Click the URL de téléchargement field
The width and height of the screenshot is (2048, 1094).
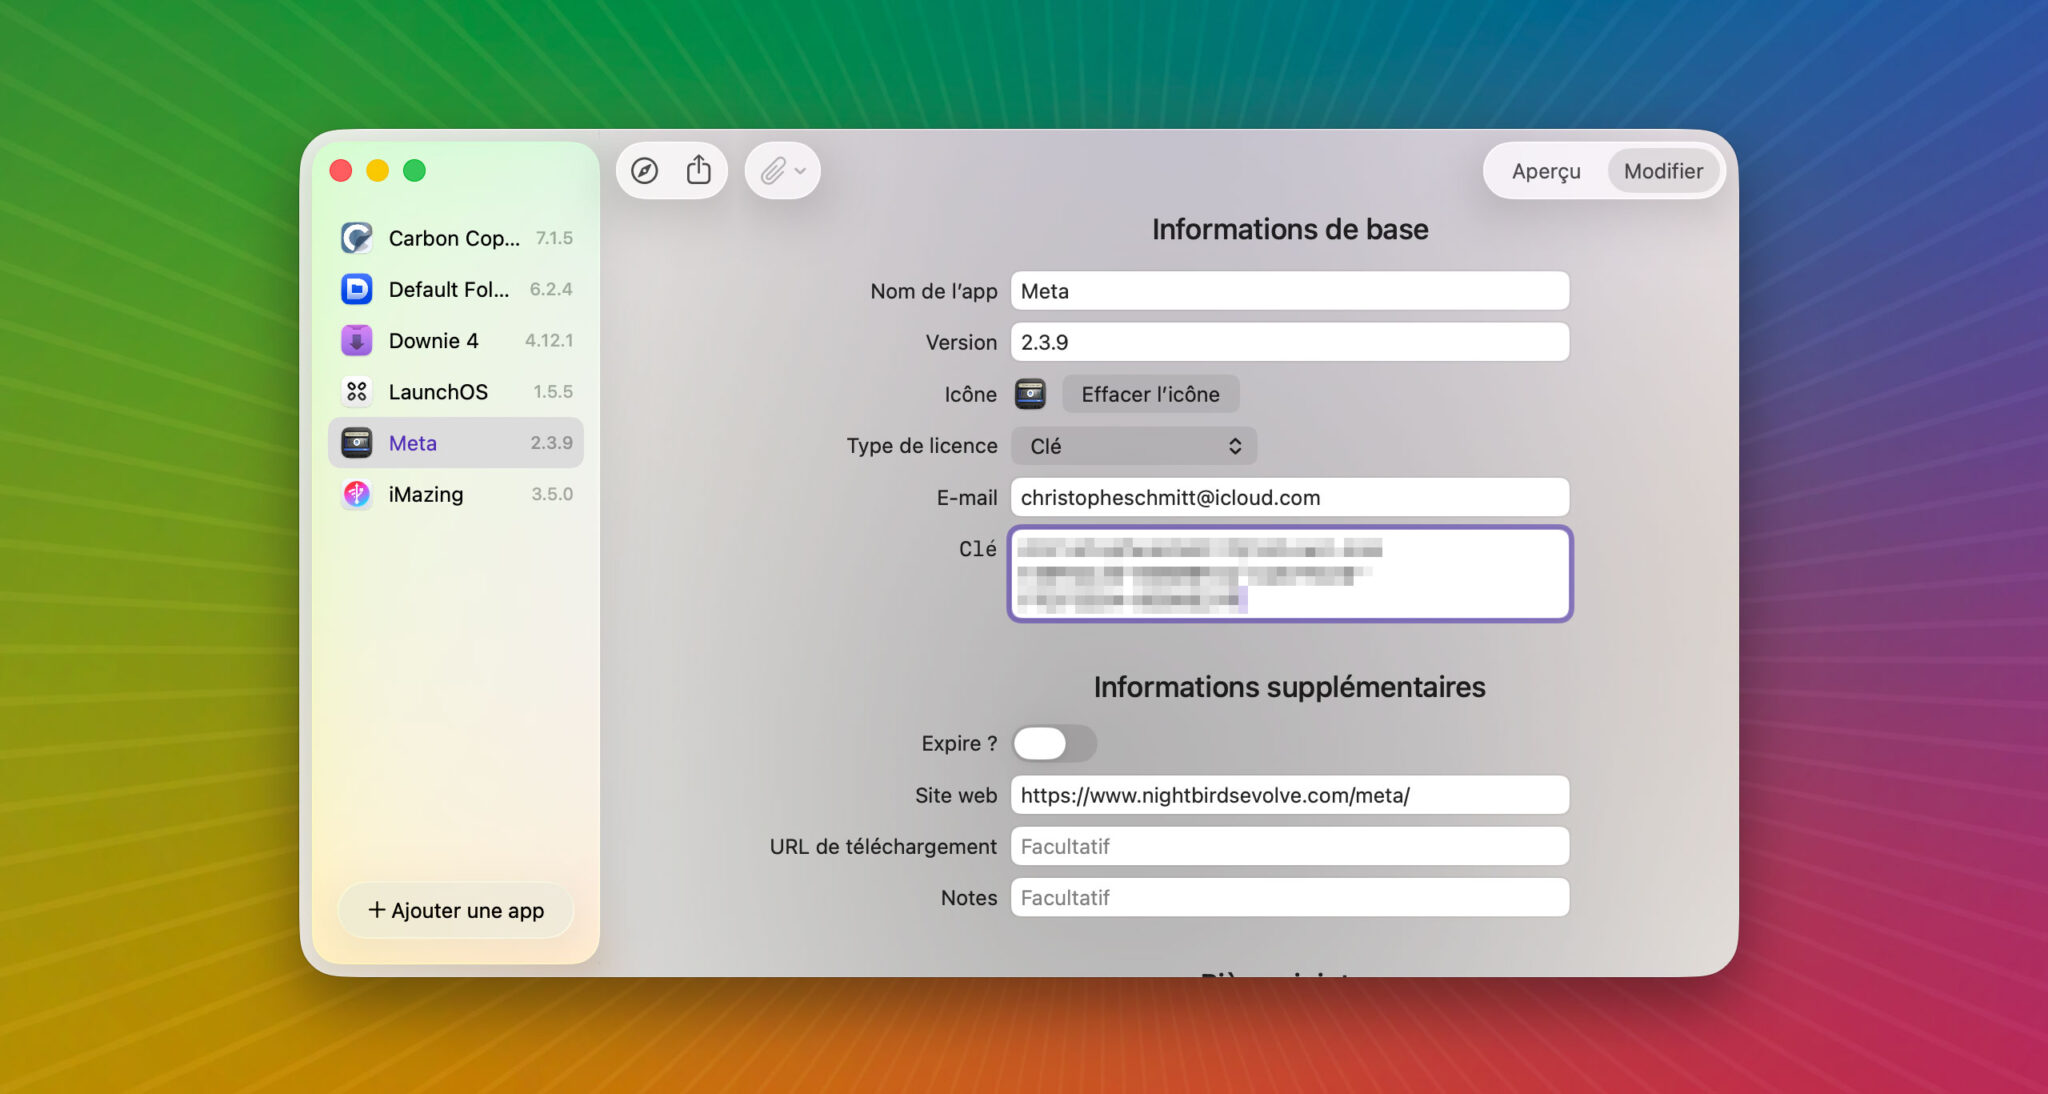(1290, 846)
